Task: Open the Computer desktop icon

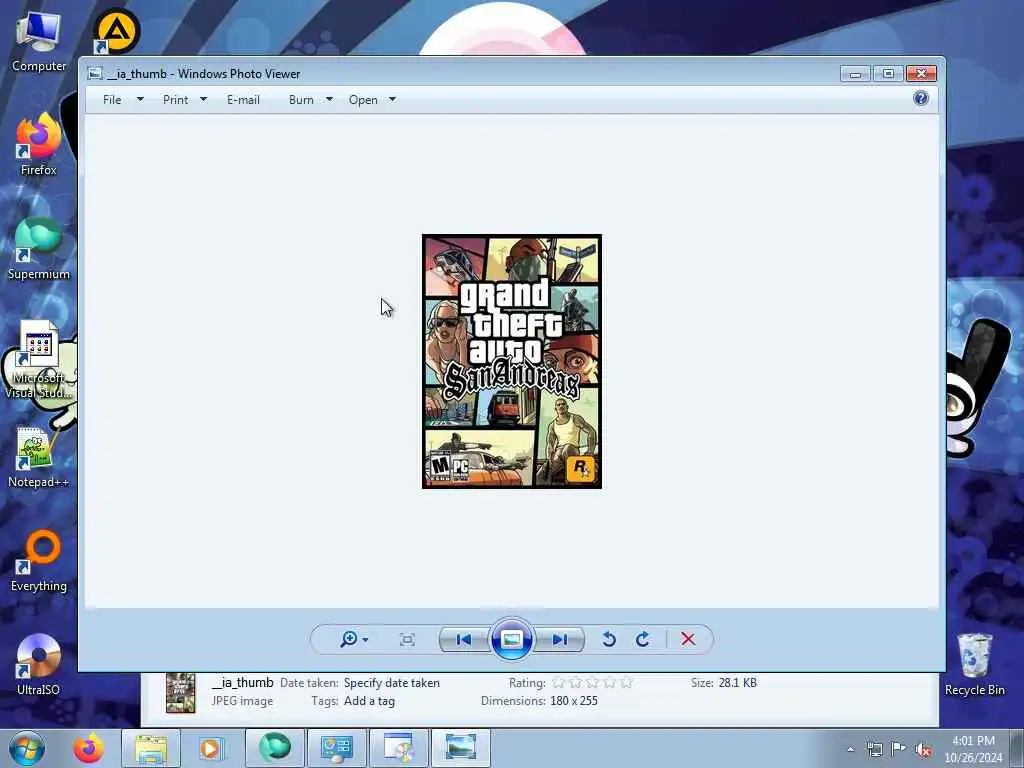Action: coord(39,42)
